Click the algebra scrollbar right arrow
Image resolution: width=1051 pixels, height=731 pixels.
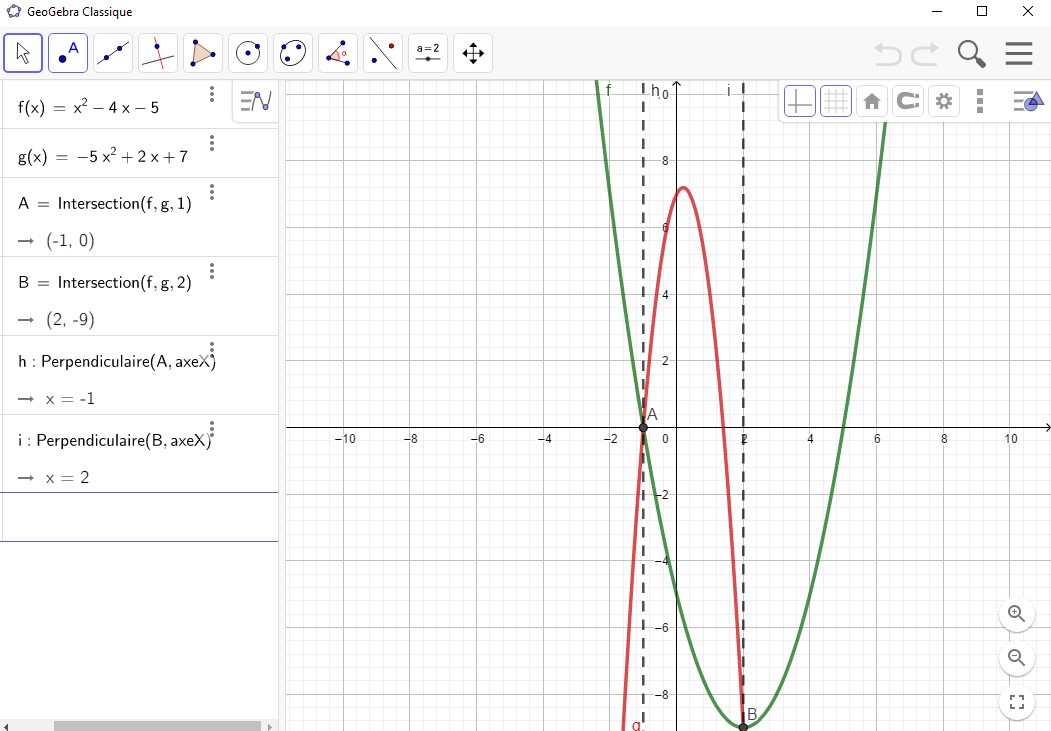pos(269,726)
